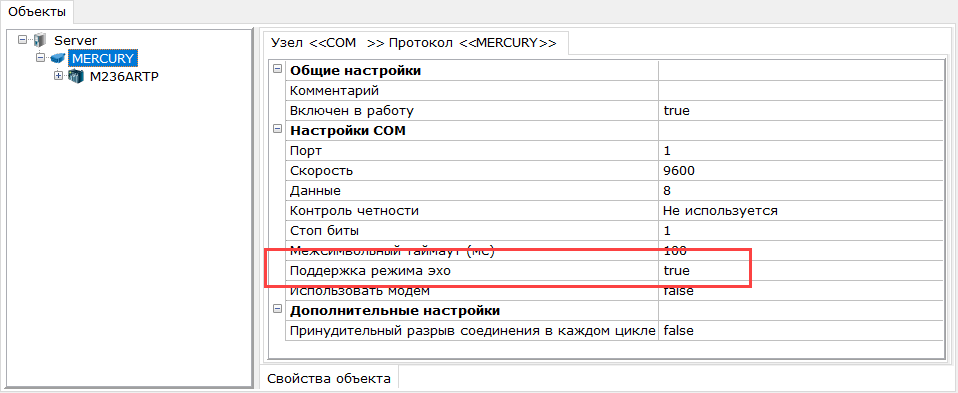958x393 pixels.
Task: Click the Данные value 8
Action: click(801, 191)
